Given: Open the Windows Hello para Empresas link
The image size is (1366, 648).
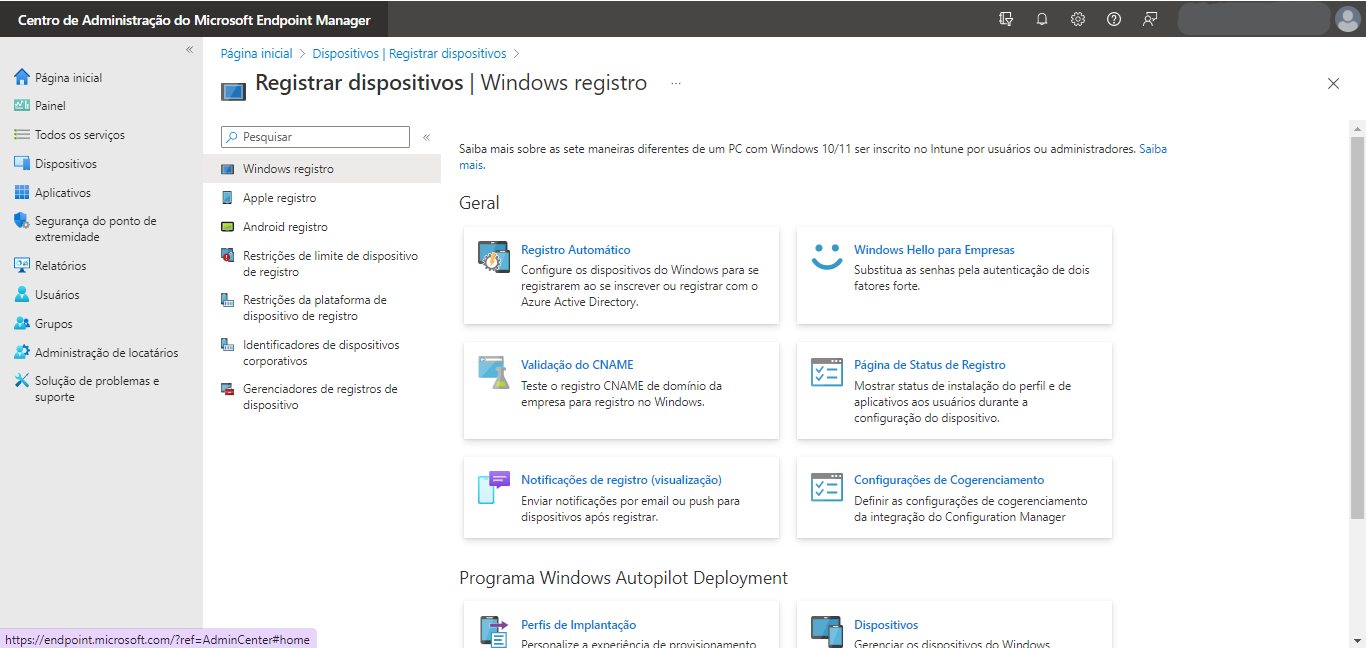Looking at the screenshot, I should pyautogui.click(x=934, y=250).
